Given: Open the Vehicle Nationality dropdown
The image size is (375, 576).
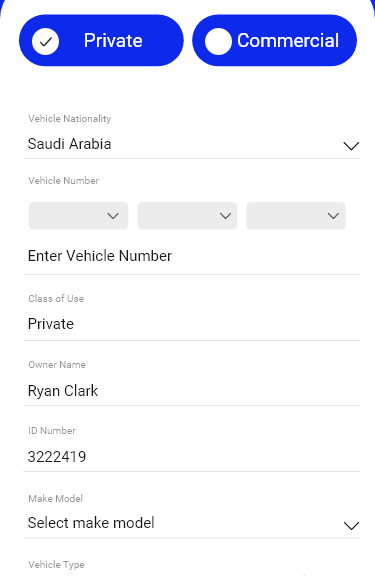Looking at the screenshot, I should coord(191,144).
